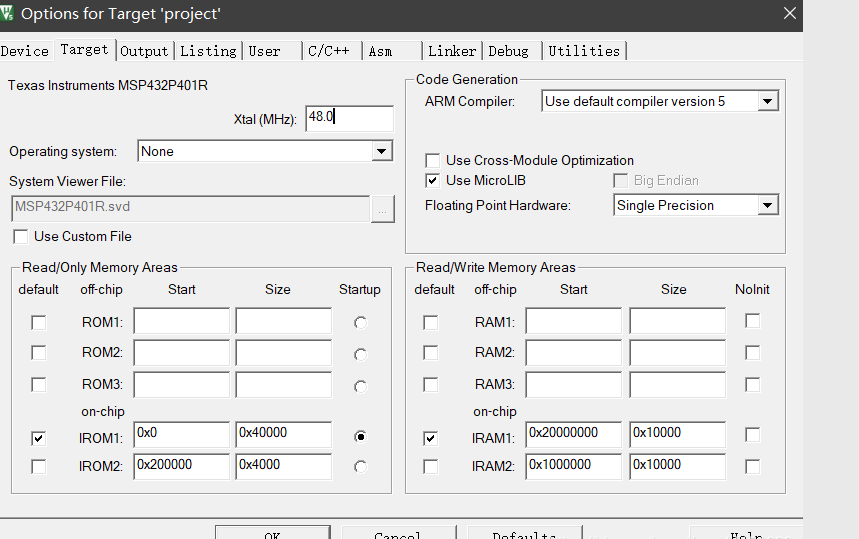Click the RAM1 Start field
The width and height of the screenshot is (859, 539).
[x=574, y=320]
